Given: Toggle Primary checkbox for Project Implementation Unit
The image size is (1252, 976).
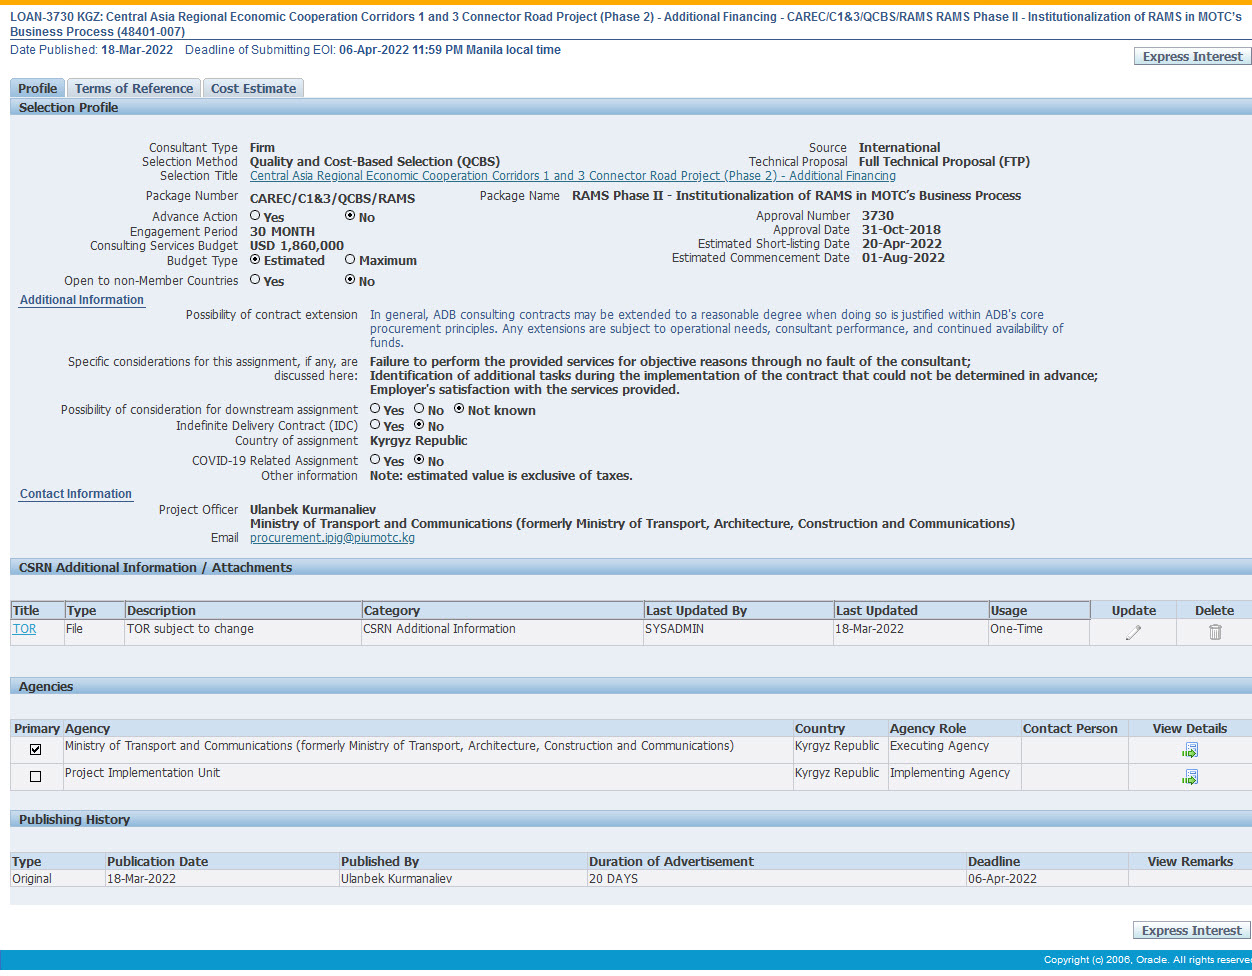Looking at the screenshot, I should click(x=36, y=776).
